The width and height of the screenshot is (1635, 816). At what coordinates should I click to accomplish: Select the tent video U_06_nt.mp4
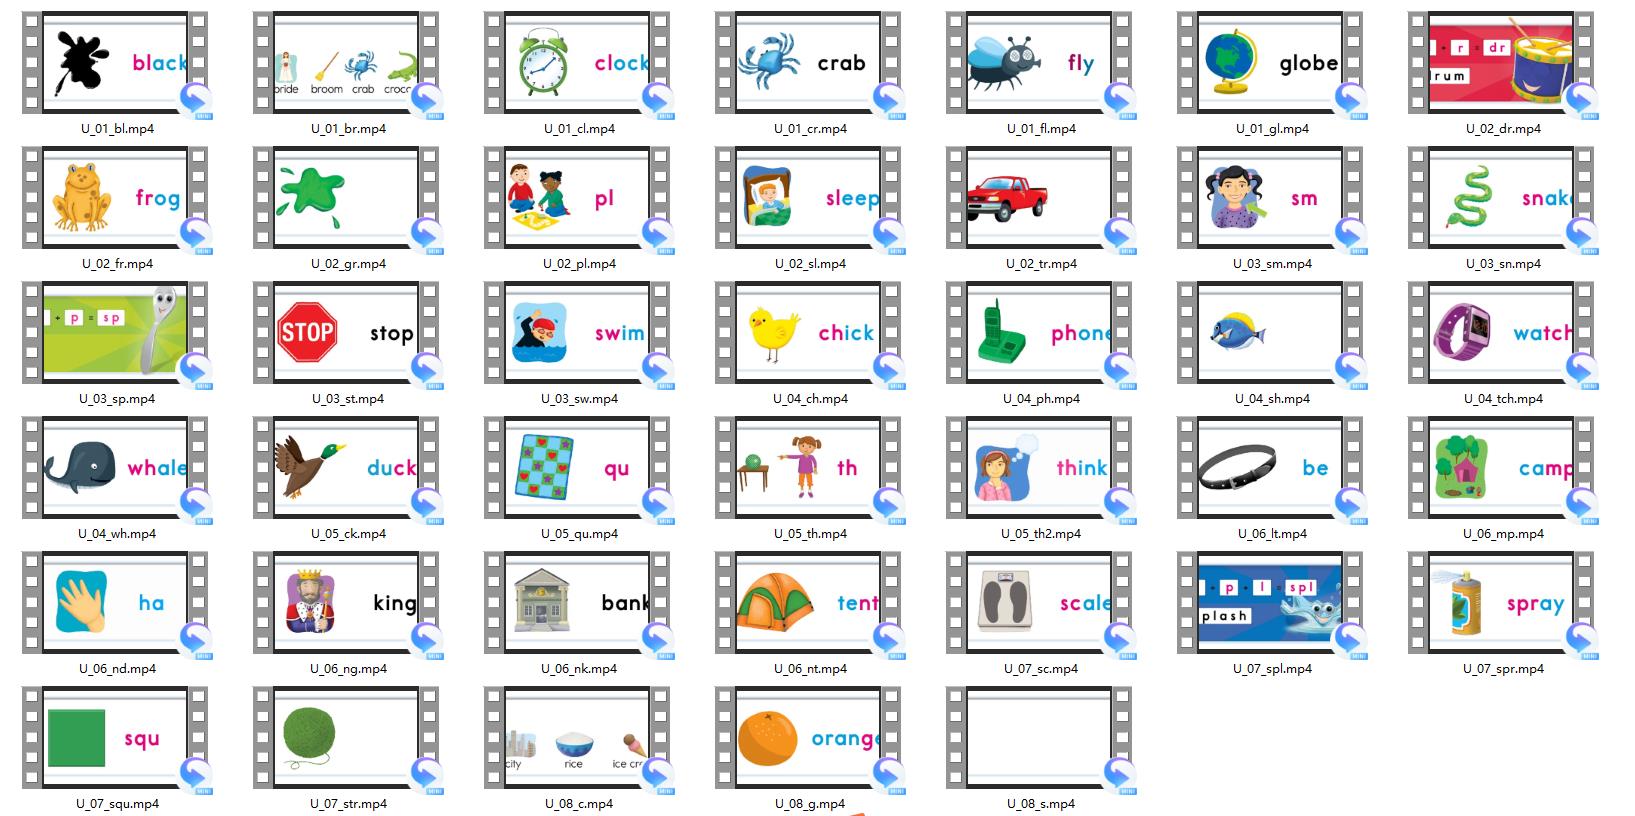coord(808,602)
